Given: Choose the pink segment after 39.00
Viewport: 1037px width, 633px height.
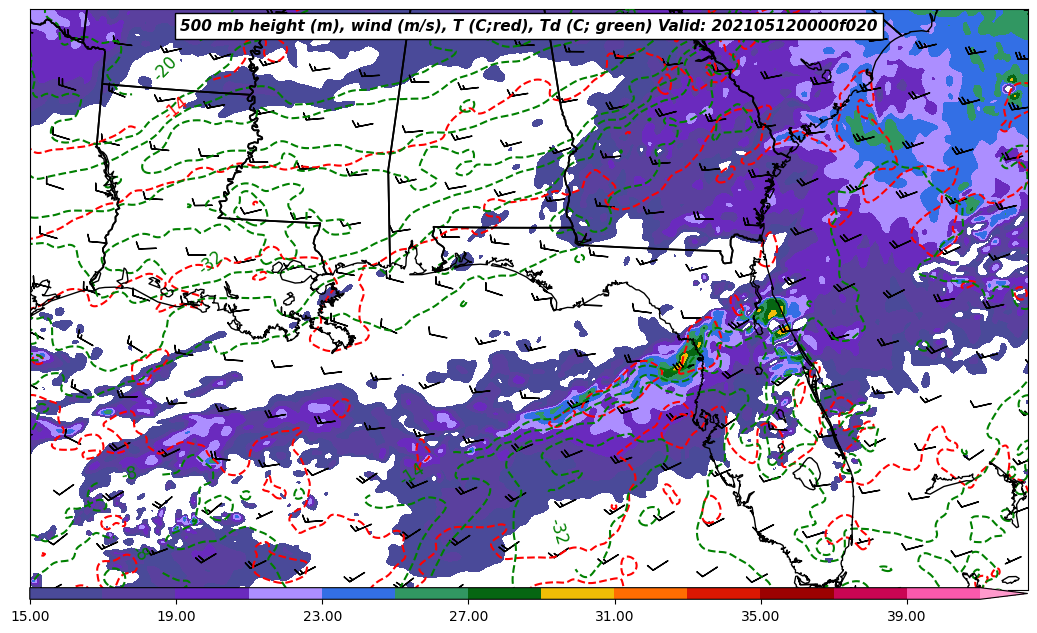Looking at the screenshot, I should tap(943, 593).
